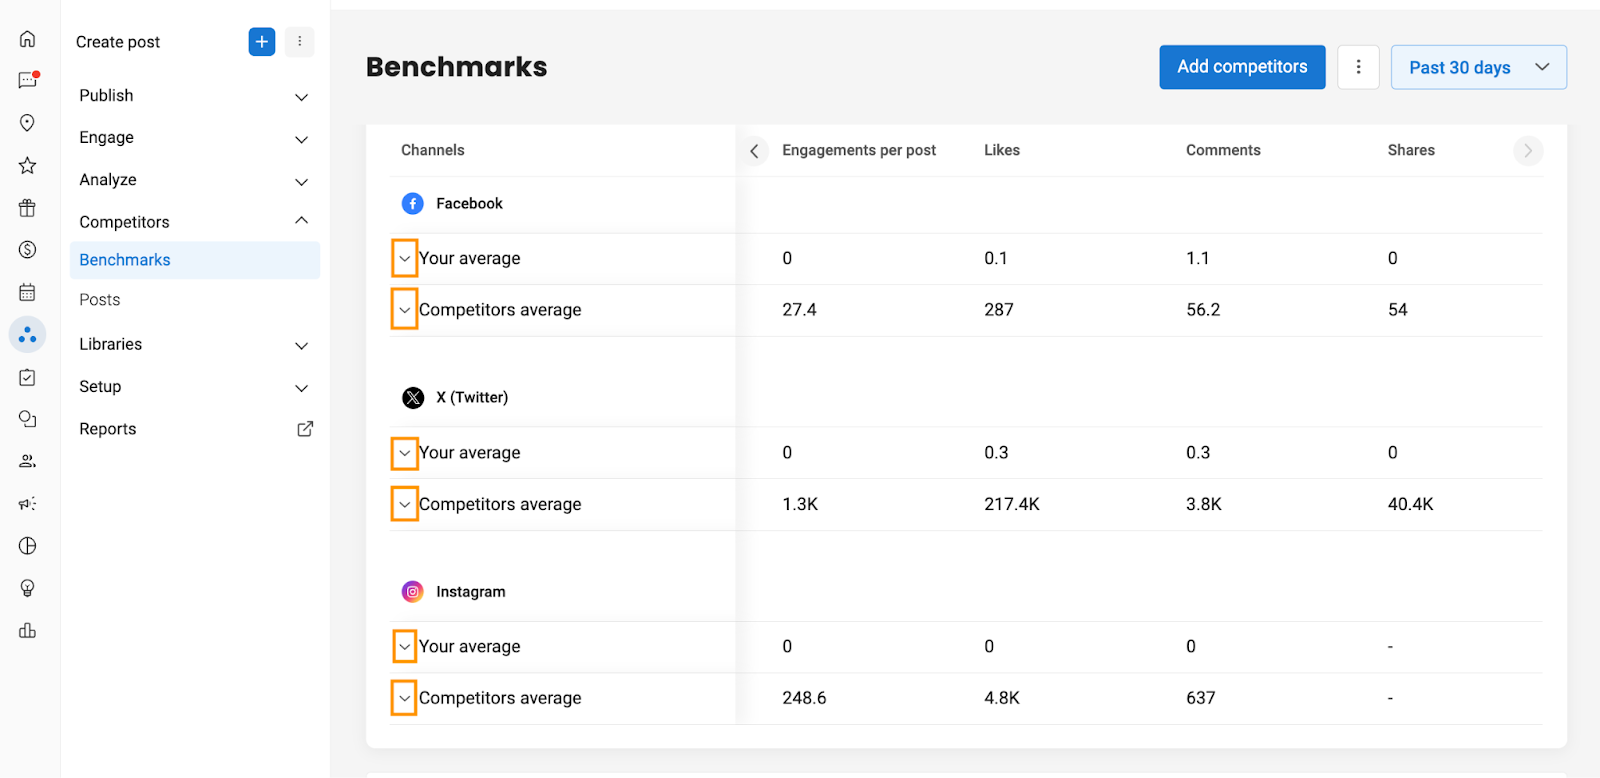The width and height of the screenshot is (1600, 778).
Task: Collapse the Competitors menu section
Action: pos(195,222)
